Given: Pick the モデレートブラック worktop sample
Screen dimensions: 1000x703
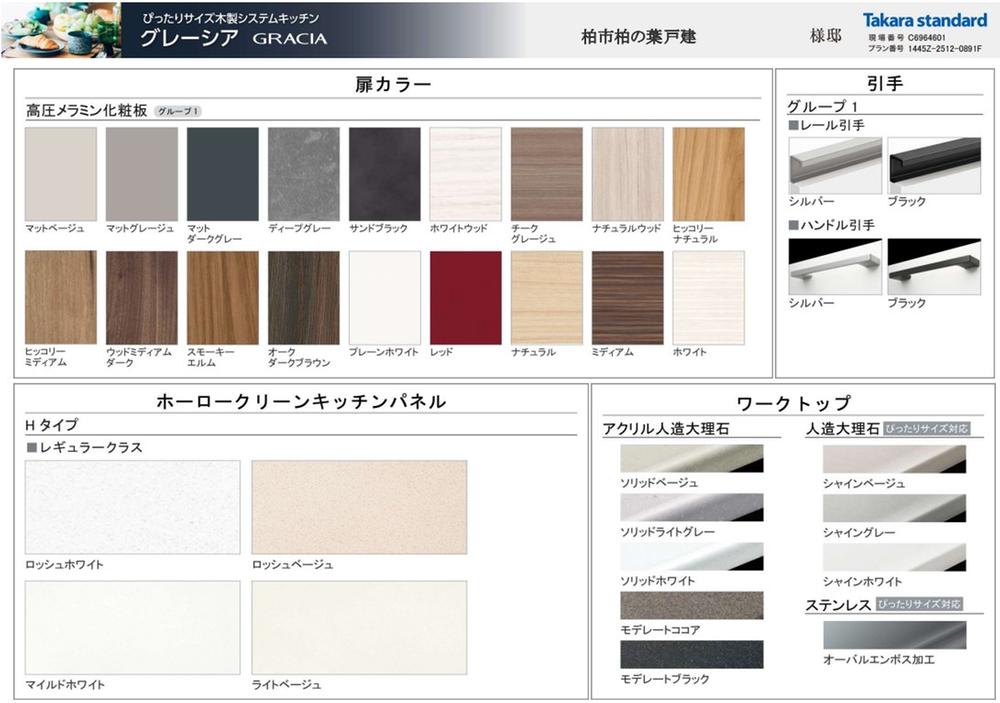Looking at the screenshot, I should [x=691, y=654].
